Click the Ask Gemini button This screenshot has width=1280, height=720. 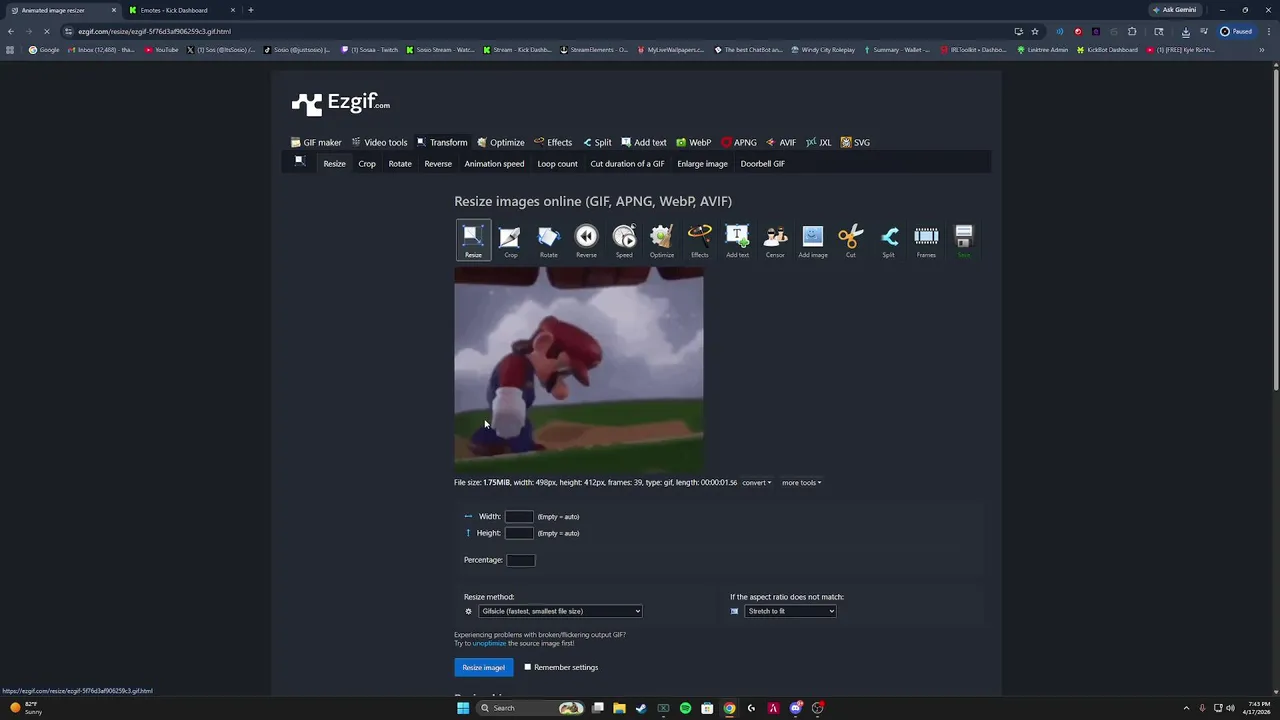pyautogui.click(x=1174, y=10)
